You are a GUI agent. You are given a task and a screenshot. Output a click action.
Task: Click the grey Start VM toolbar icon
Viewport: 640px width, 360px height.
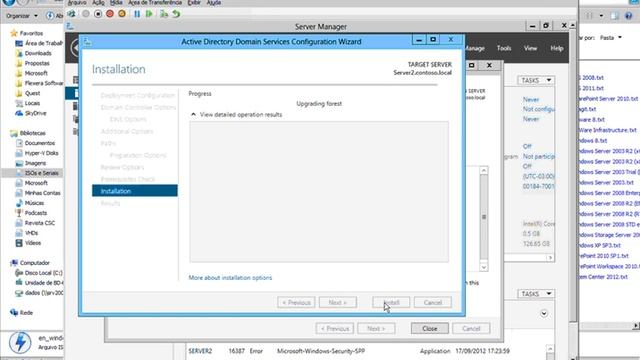[86, 14]
